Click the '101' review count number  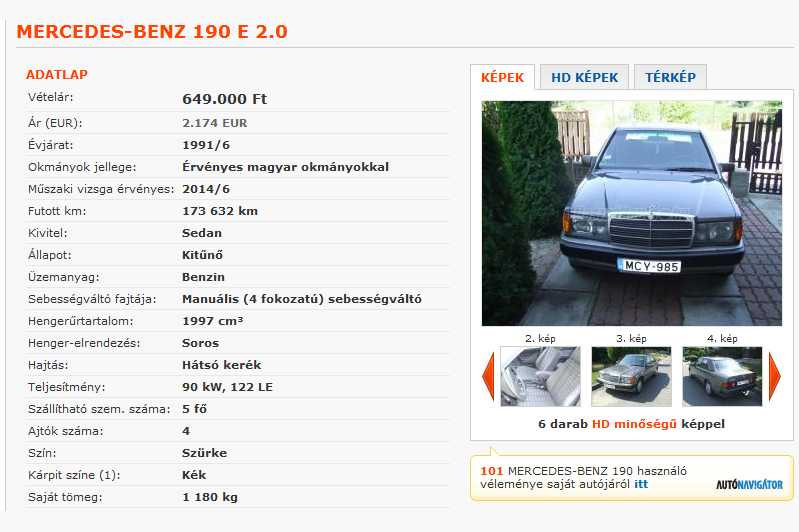[x=492, y=471]
